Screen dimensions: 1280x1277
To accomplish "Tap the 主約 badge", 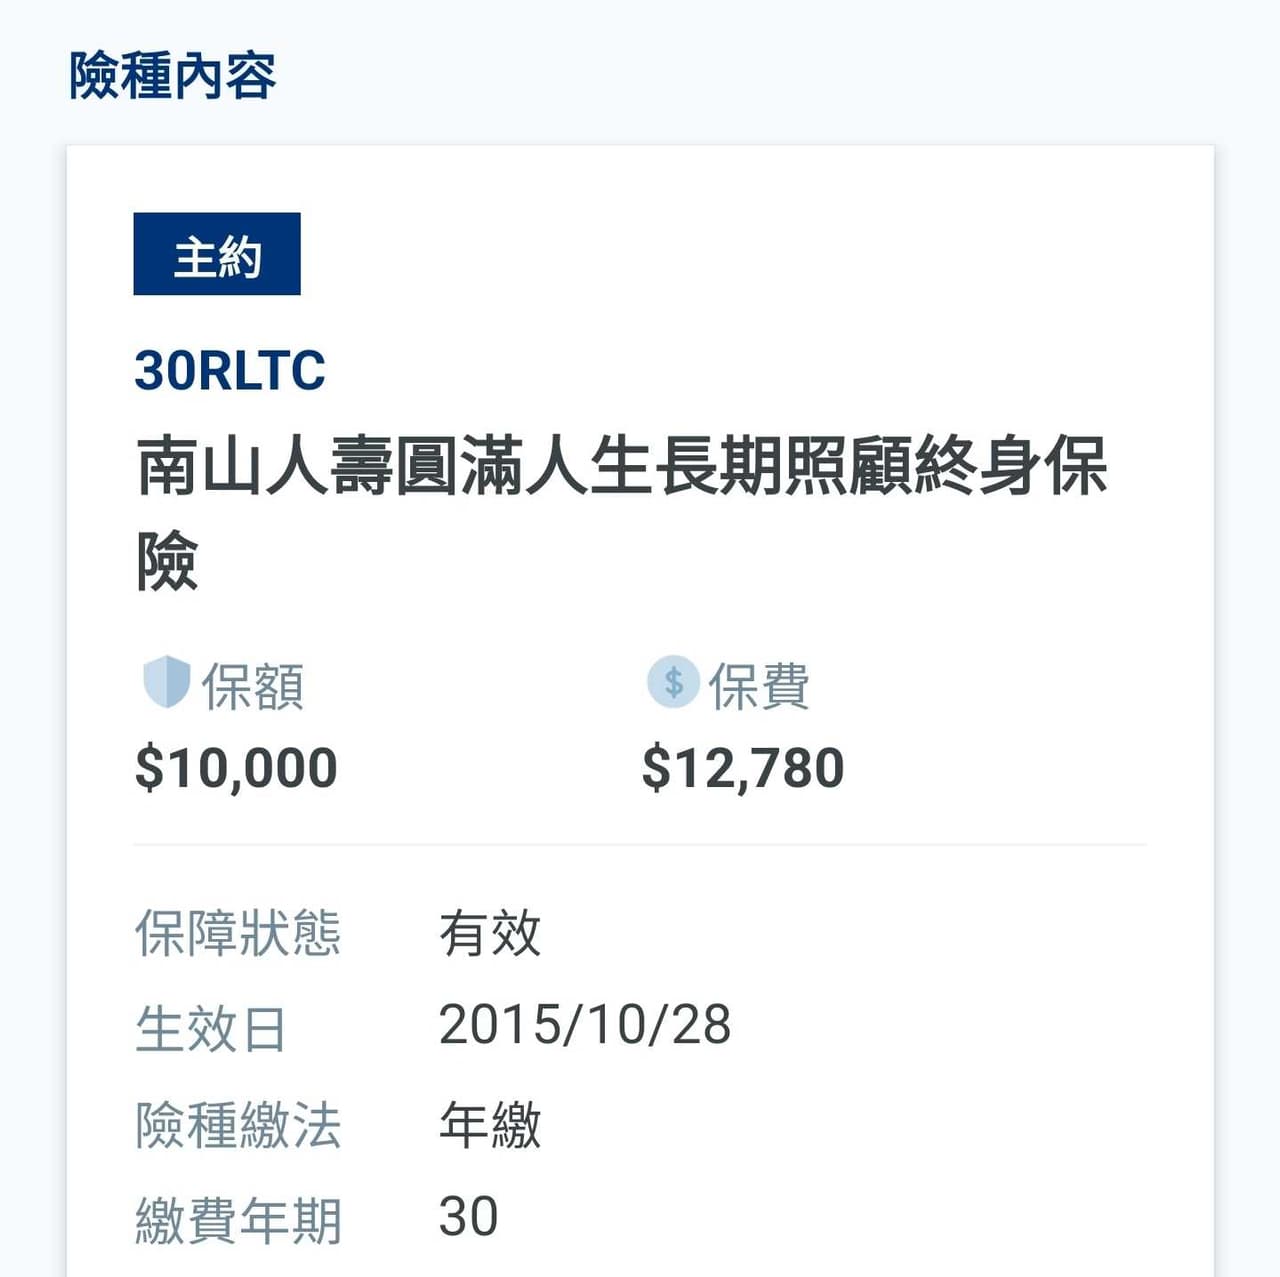I will 217,254.
